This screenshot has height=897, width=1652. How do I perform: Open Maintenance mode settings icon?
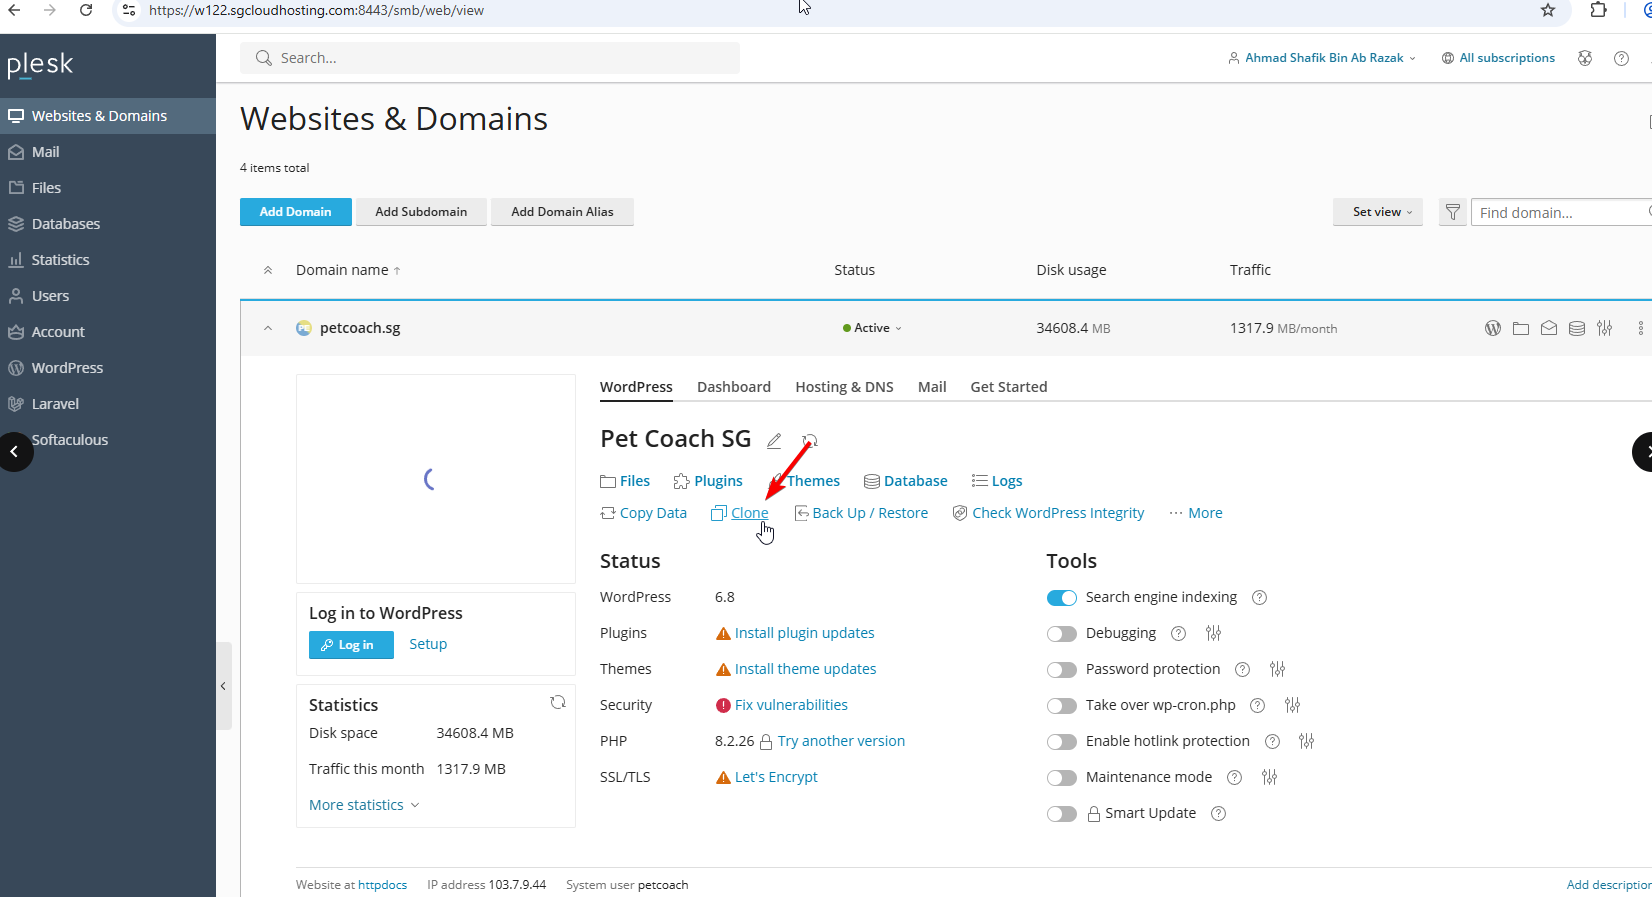click(x=1269, y=777)
